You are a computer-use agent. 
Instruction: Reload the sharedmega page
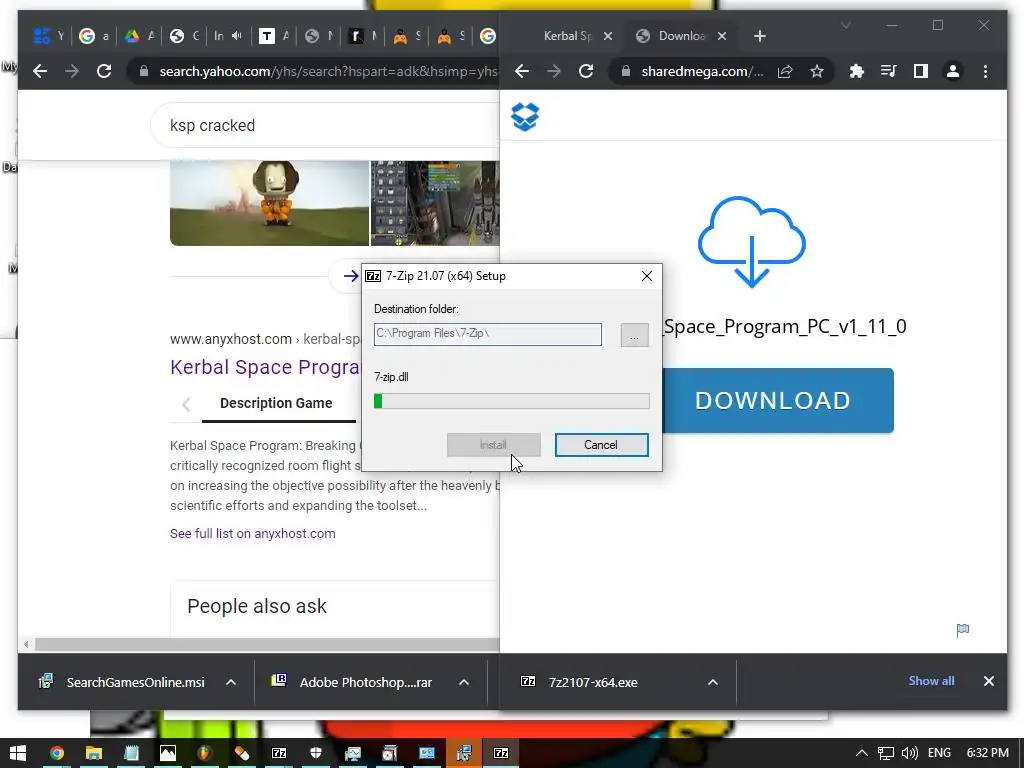pyautogui.click(x=586, y=71)
